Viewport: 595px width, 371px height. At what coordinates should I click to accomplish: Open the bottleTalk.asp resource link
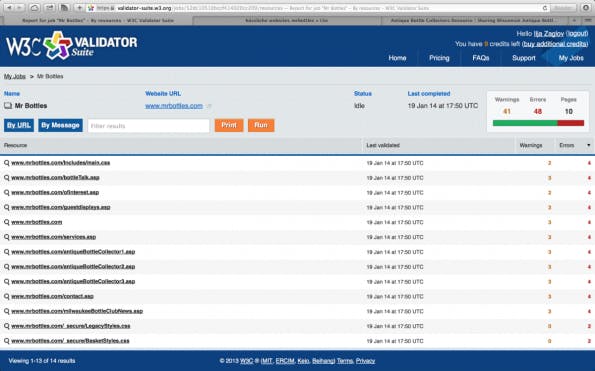55,178
